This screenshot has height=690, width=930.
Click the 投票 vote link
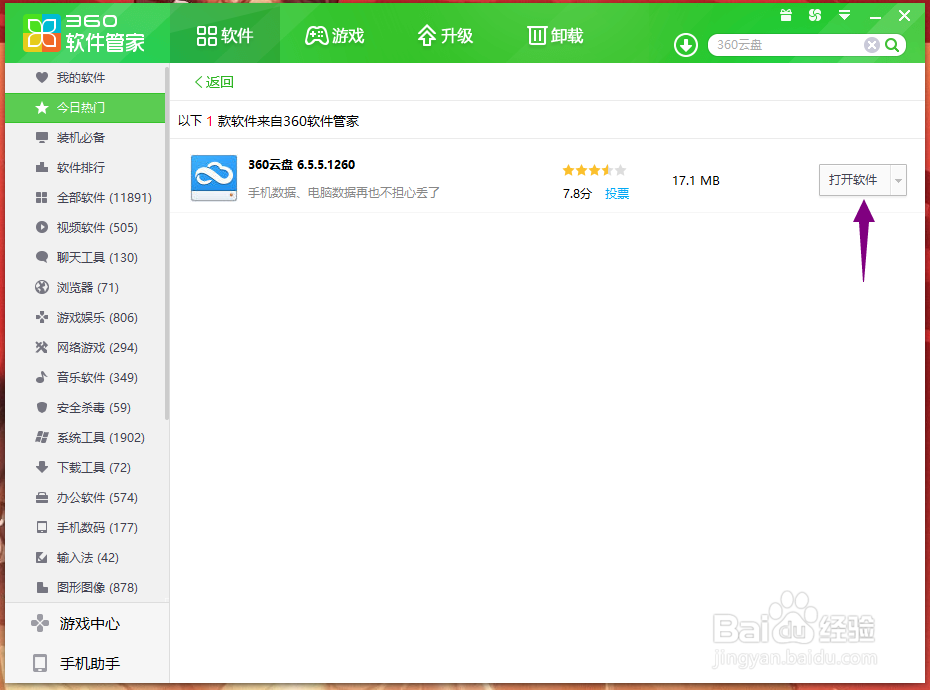coord(617,193)
